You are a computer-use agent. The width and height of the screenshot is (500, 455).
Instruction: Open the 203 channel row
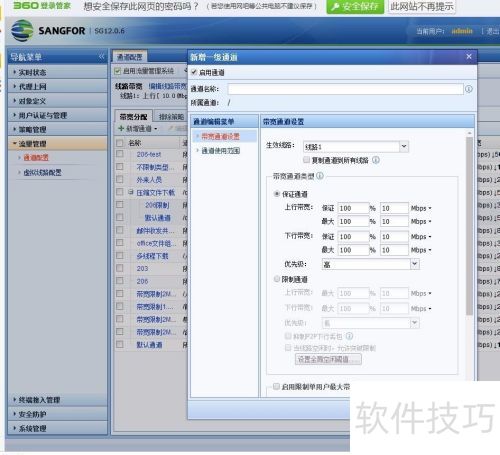click(x=142, y=269)
